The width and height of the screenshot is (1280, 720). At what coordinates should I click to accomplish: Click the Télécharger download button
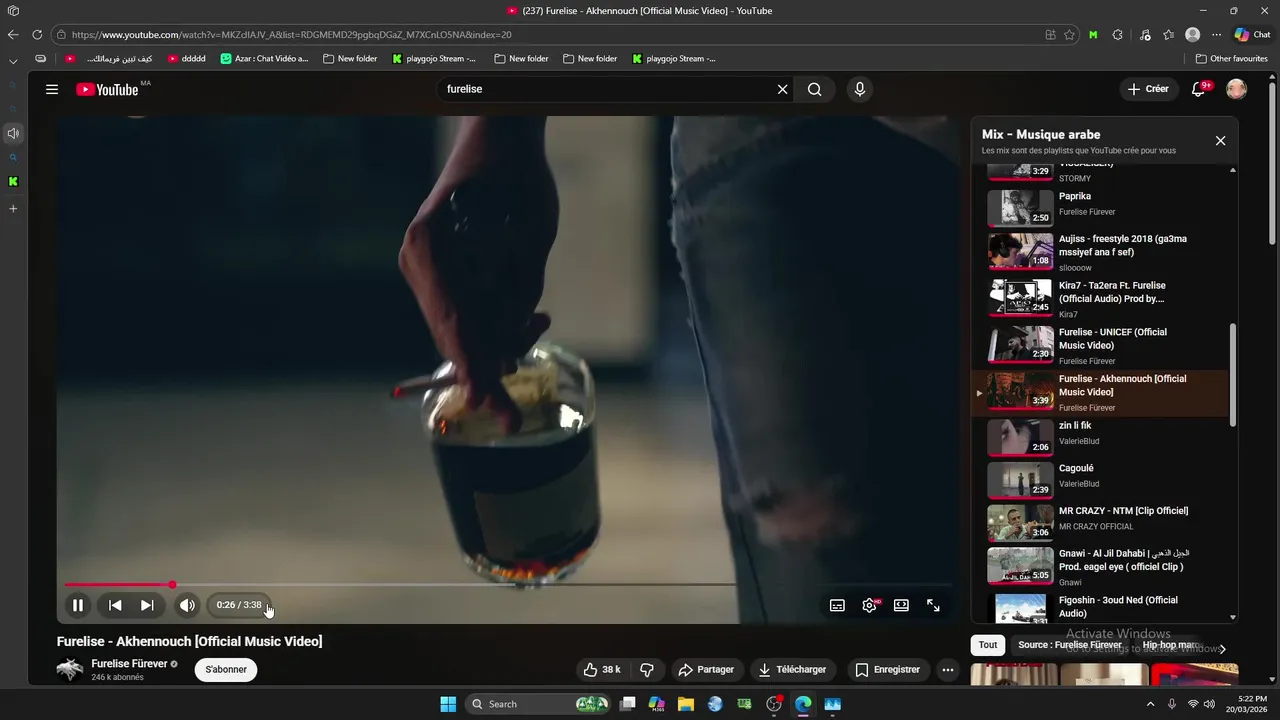click(x=792, y=669)
